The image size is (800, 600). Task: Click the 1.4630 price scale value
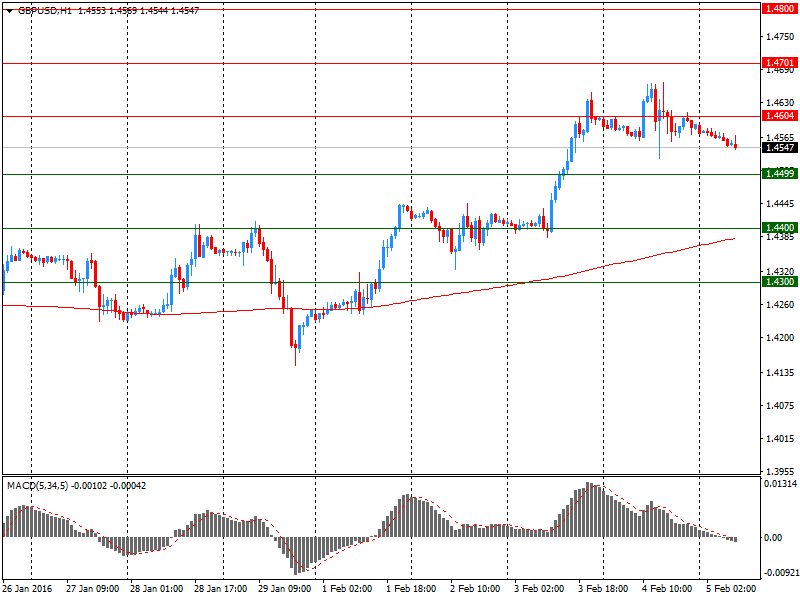(780, 103)
